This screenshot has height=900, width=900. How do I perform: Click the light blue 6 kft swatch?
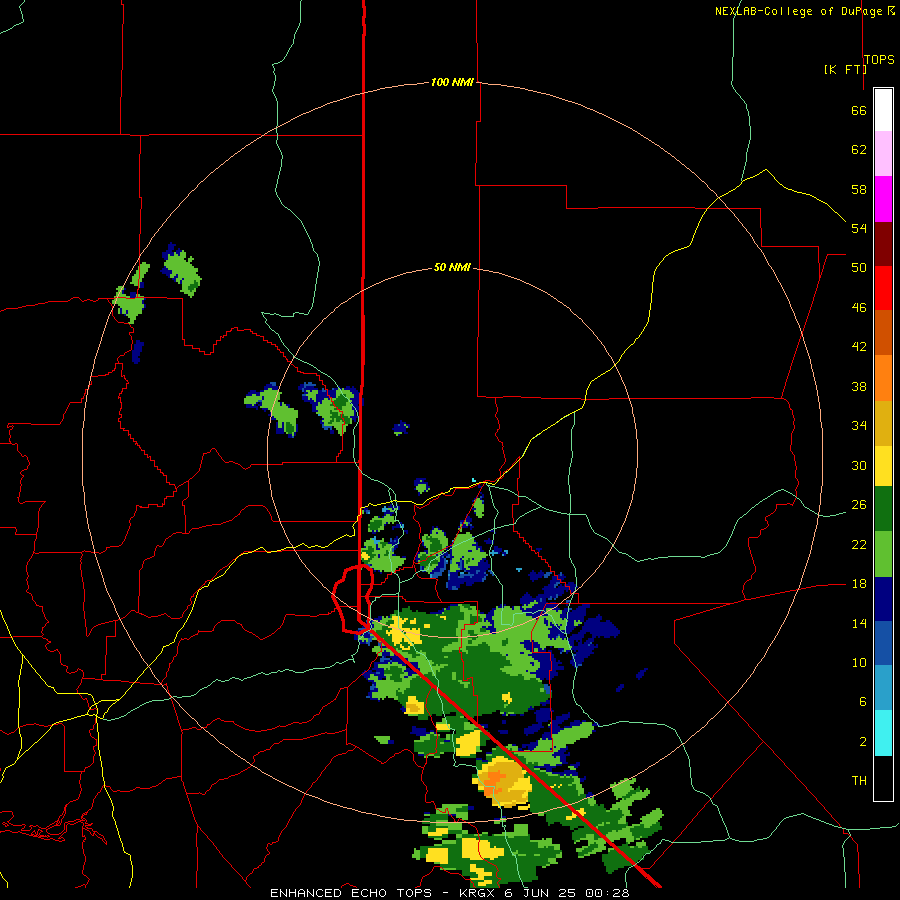click(883, 688)
